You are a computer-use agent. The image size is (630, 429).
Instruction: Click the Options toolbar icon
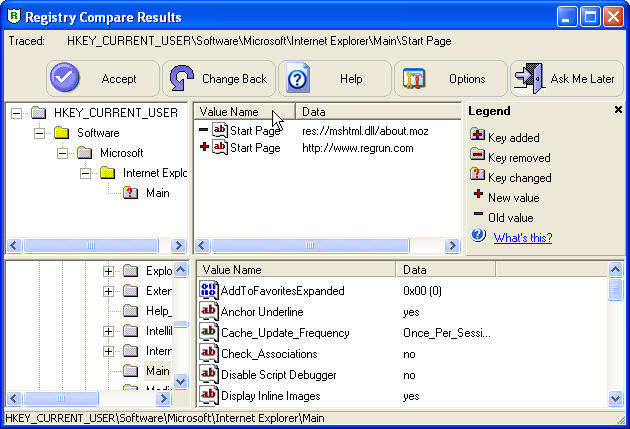pos(415,79)
